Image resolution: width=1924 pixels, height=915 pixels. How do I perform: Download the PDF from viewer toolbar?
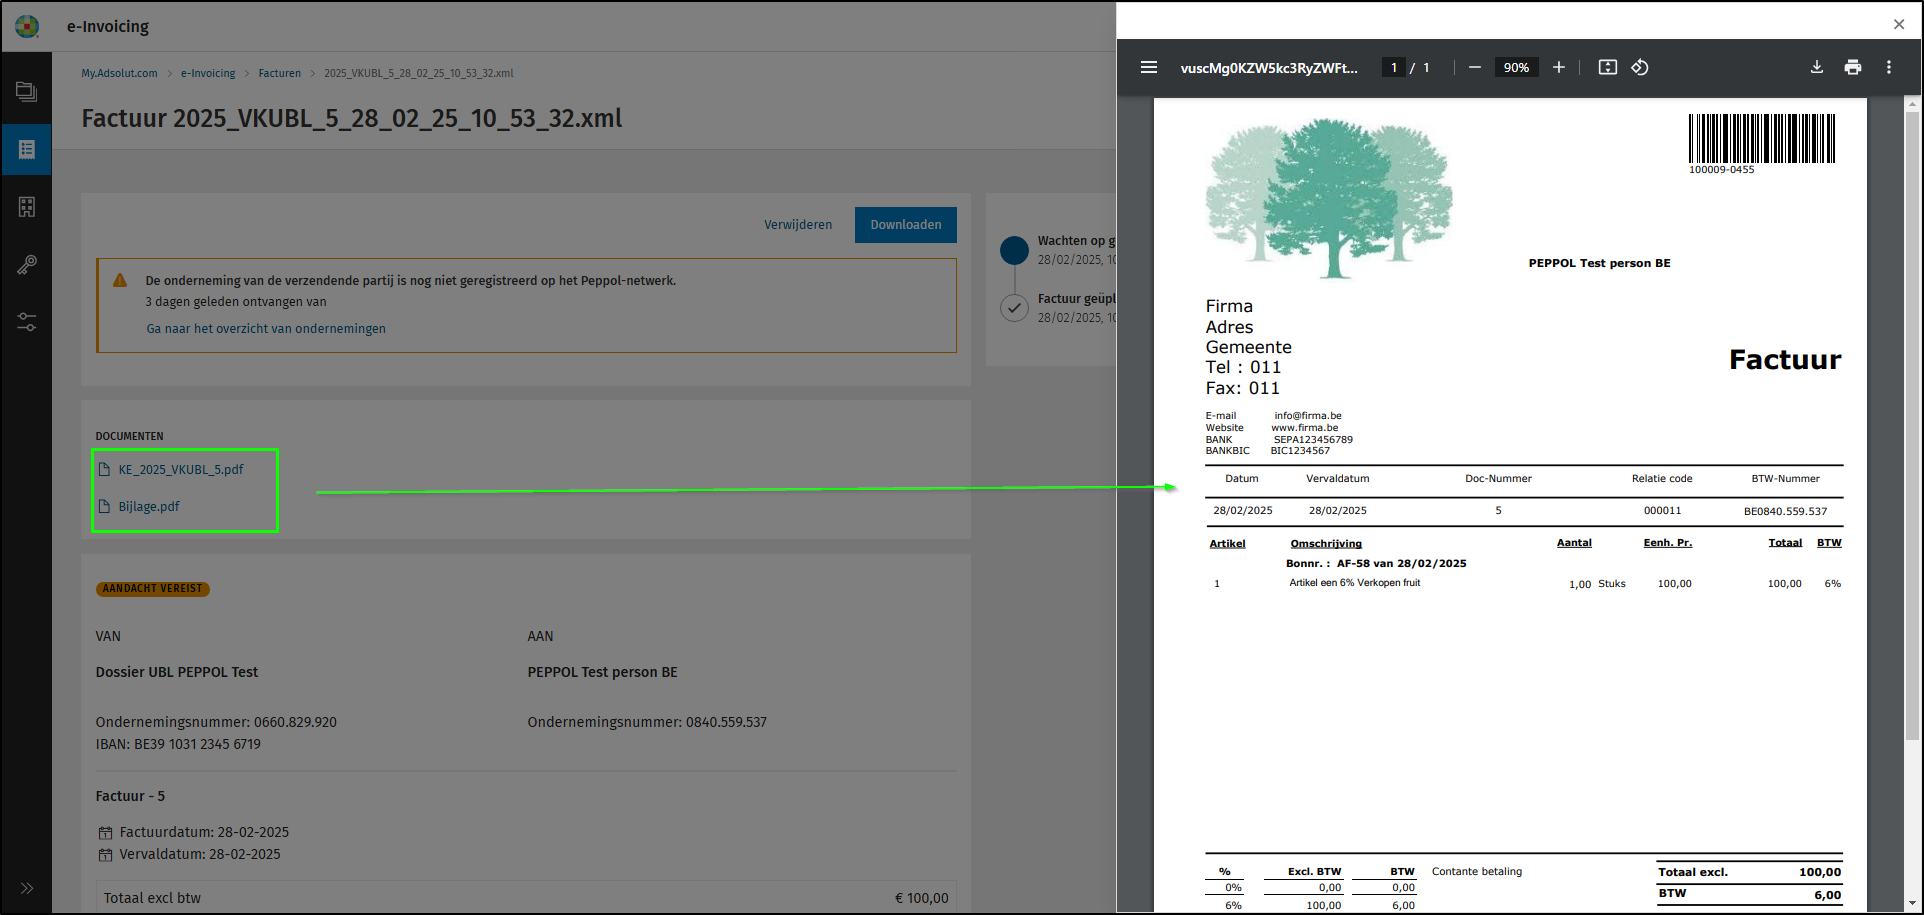(x=1817, y=67)
